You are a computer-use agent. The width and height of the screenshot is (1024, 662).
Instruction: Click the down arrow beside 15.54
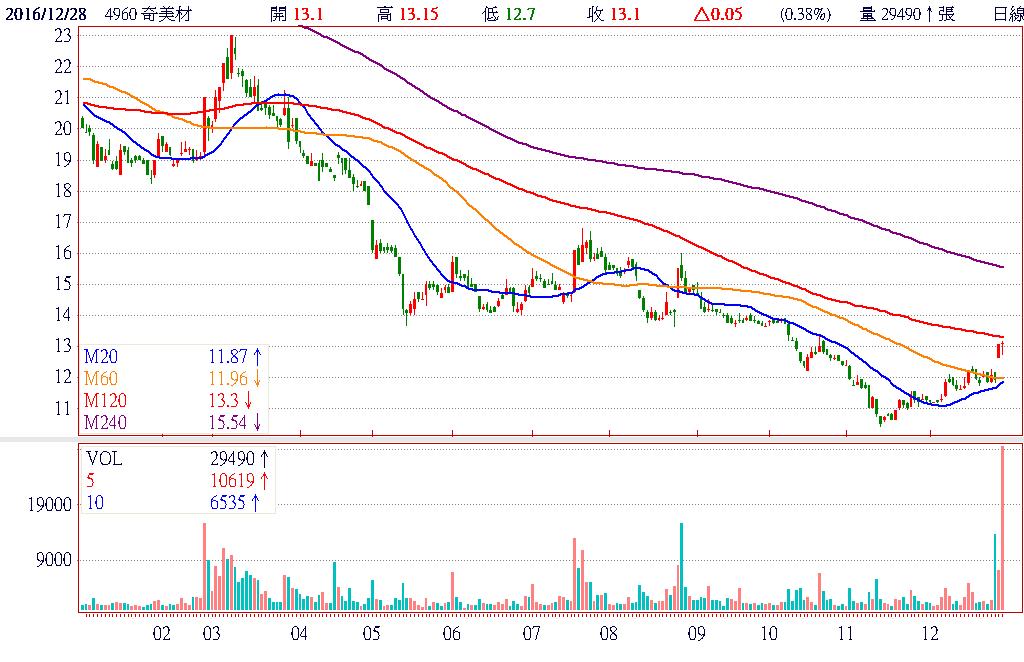point(256,422)
